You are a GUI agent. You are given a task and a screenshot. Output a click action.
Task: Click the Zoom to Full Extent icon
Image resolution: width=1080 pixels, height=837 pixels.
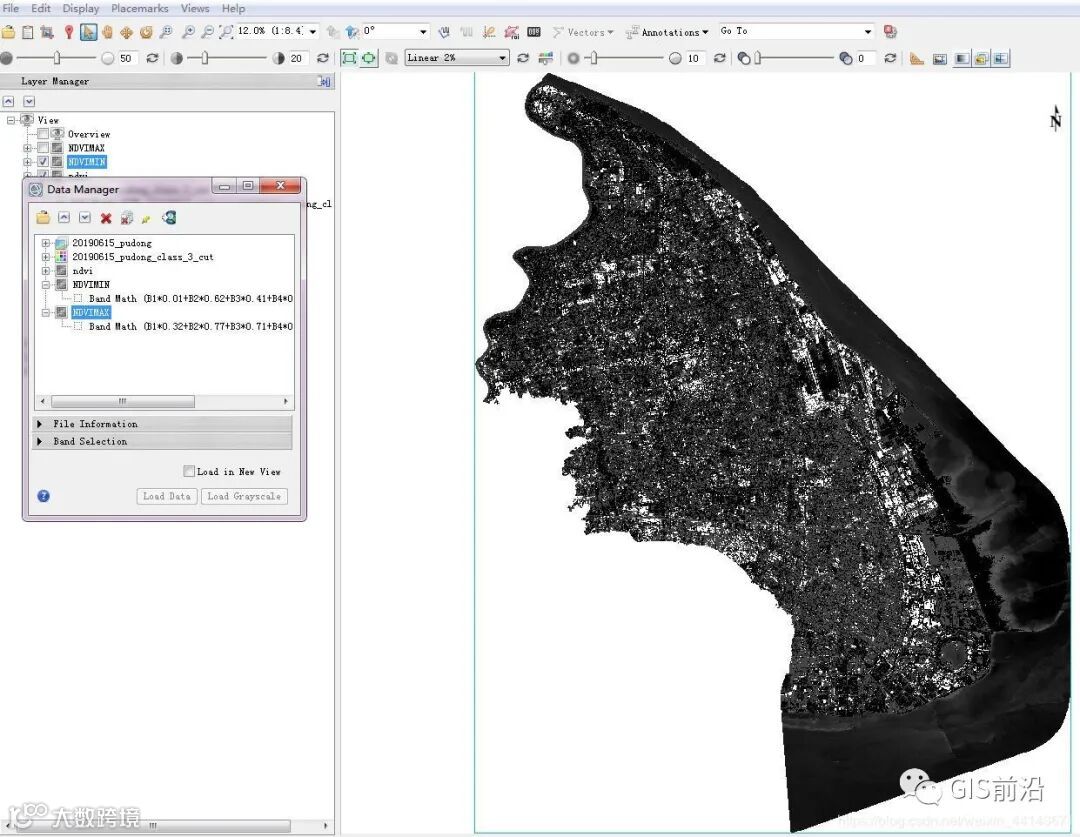[x=226, y=32]
